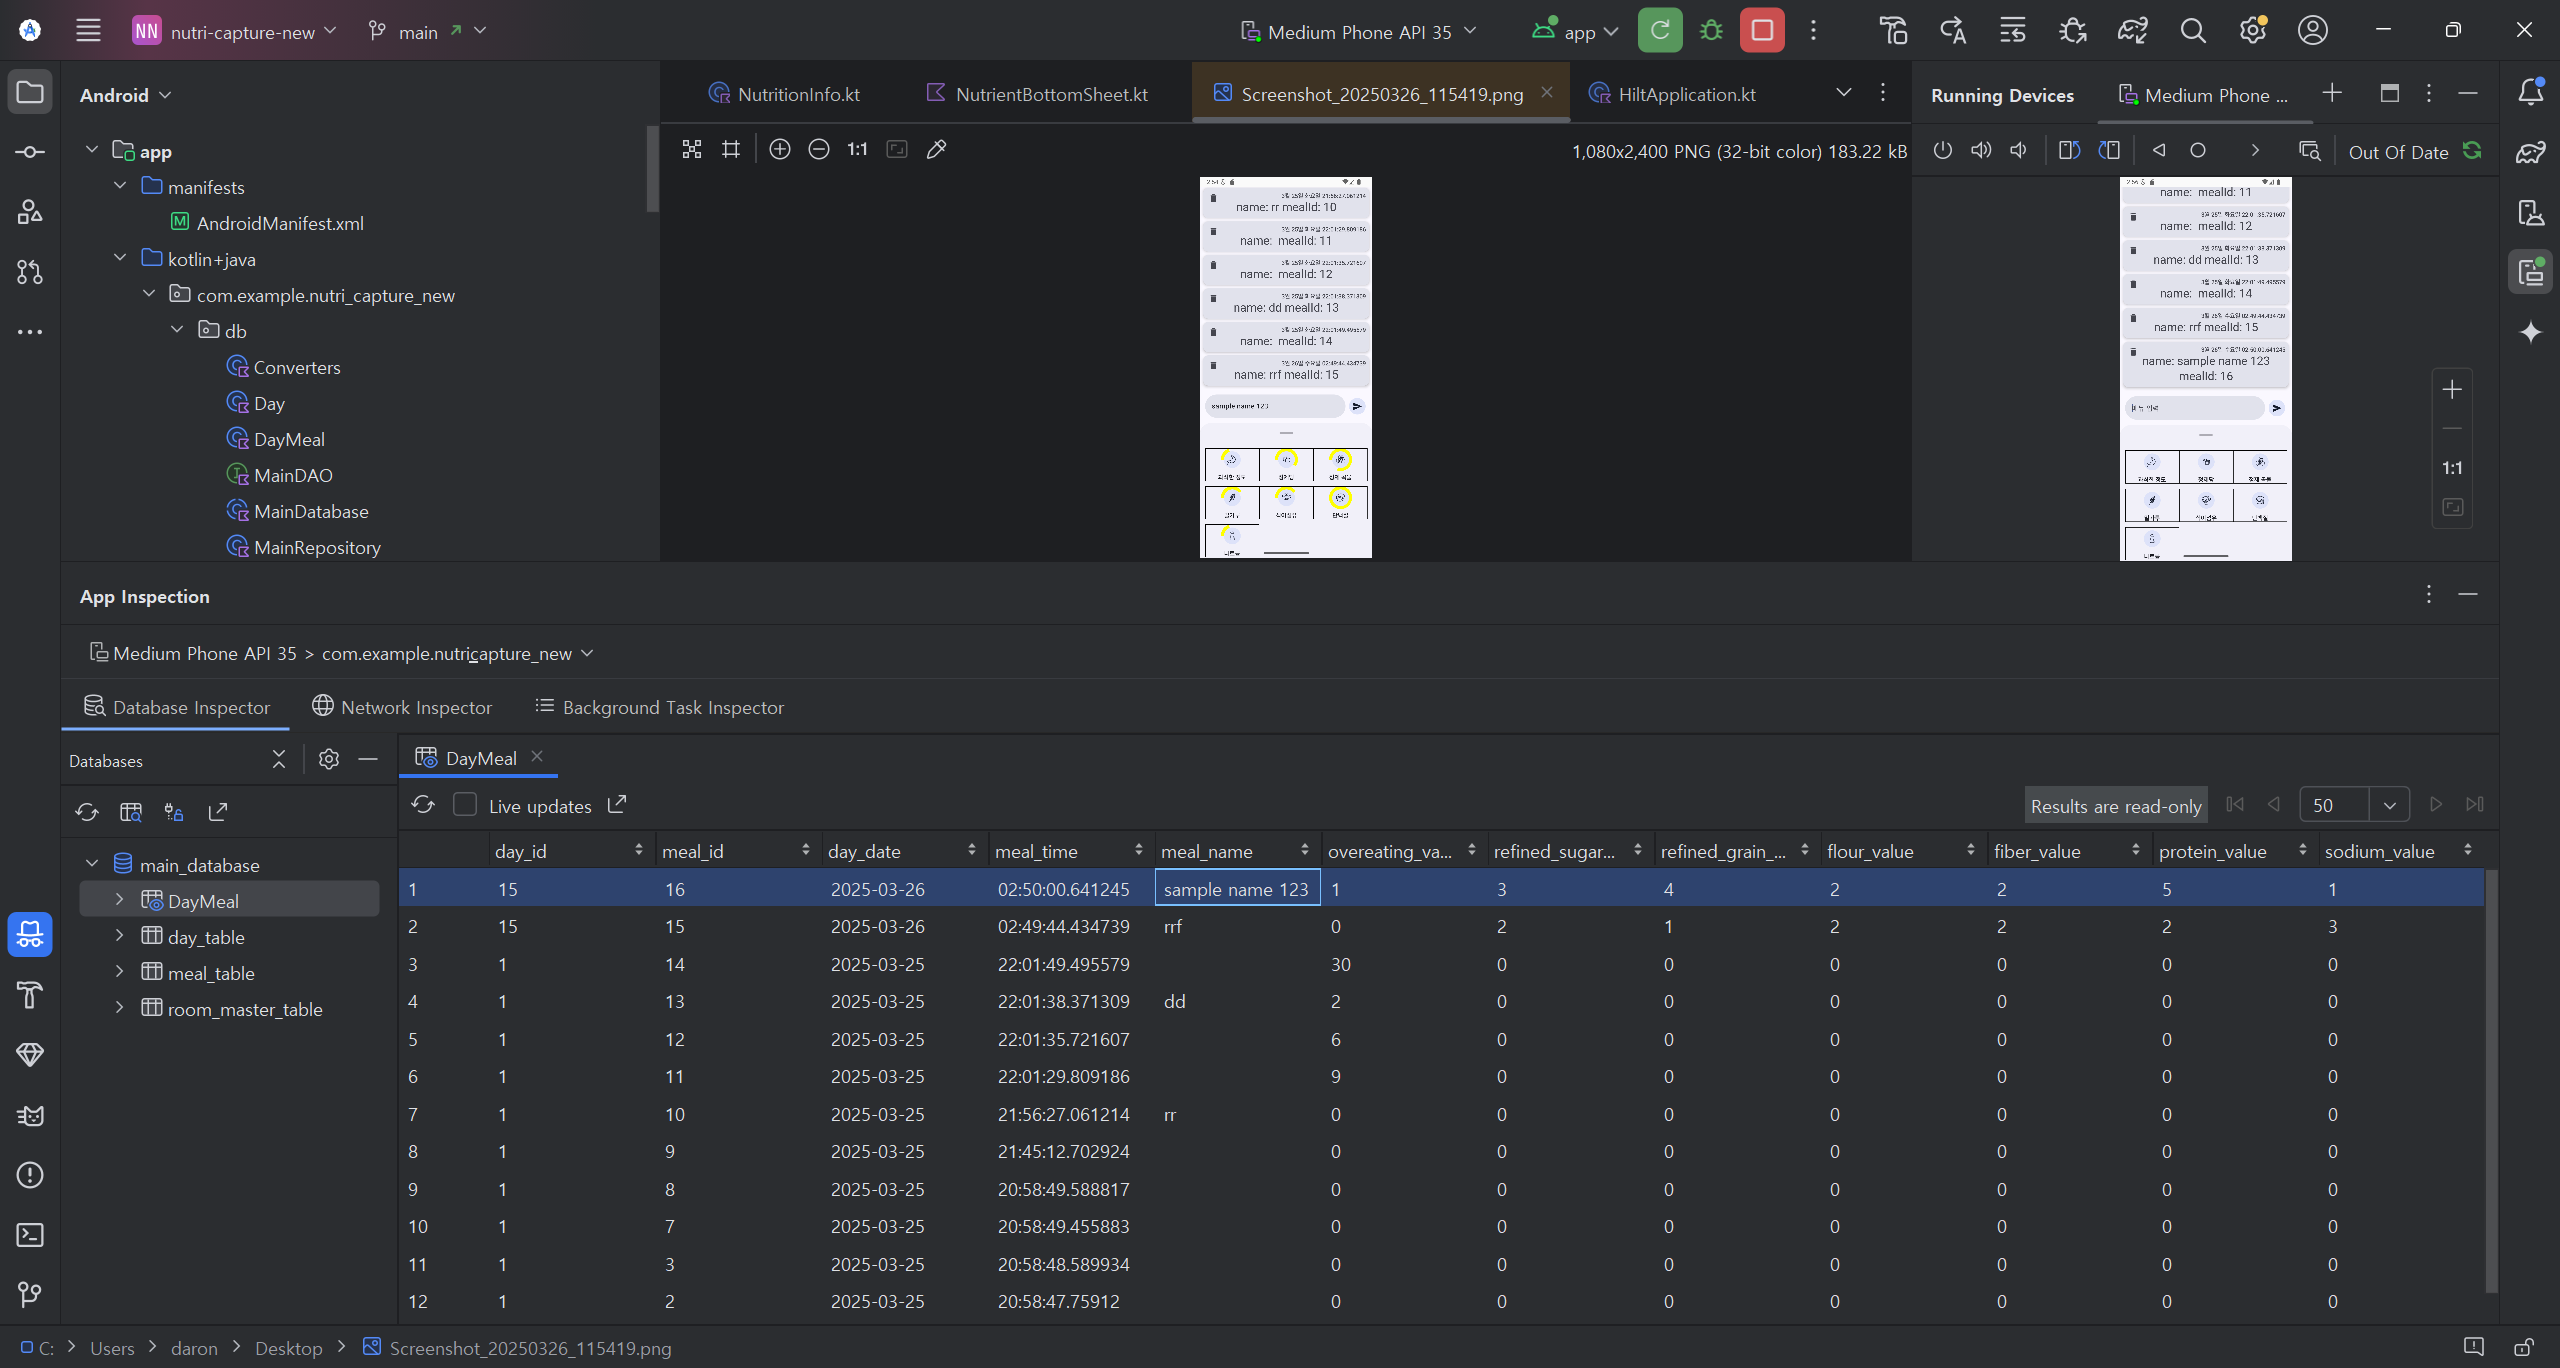Power button on the running device
The width and height of the screenshot is (2560, 1368).
tap(1942, 150)
